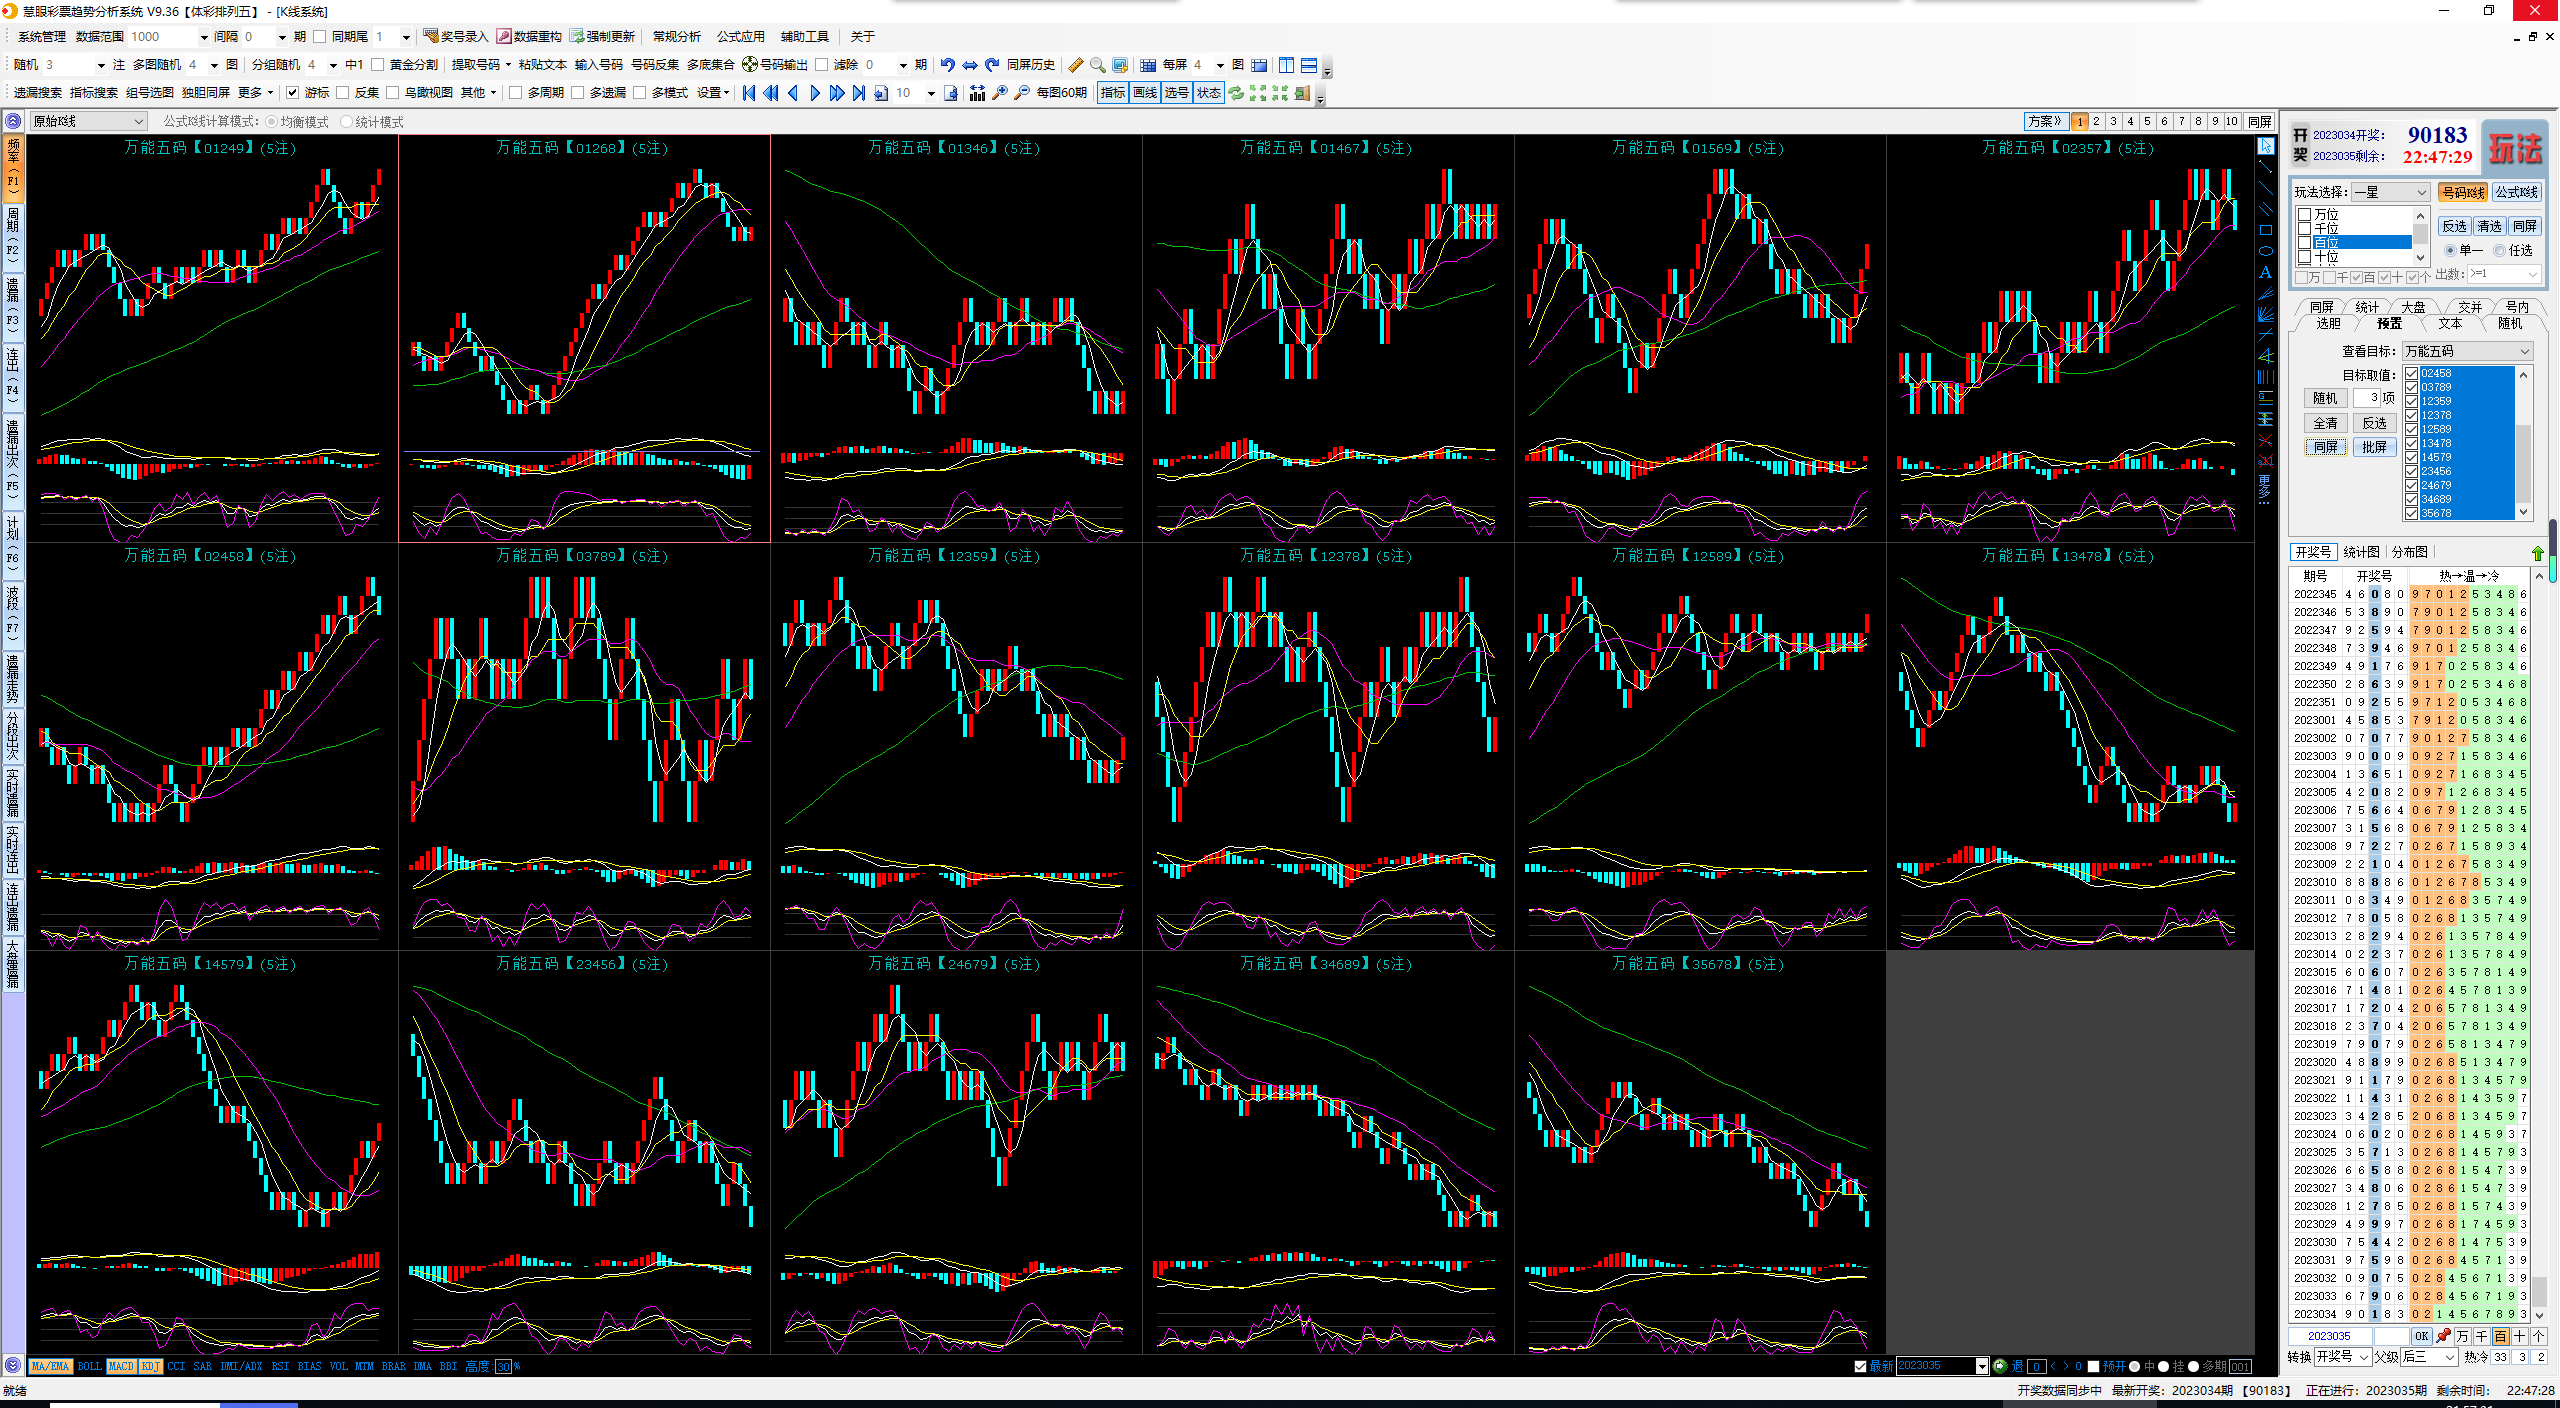Jump to first period navigation icon
This screenshot has height=1408, width=2560.
tap(749, 92)
